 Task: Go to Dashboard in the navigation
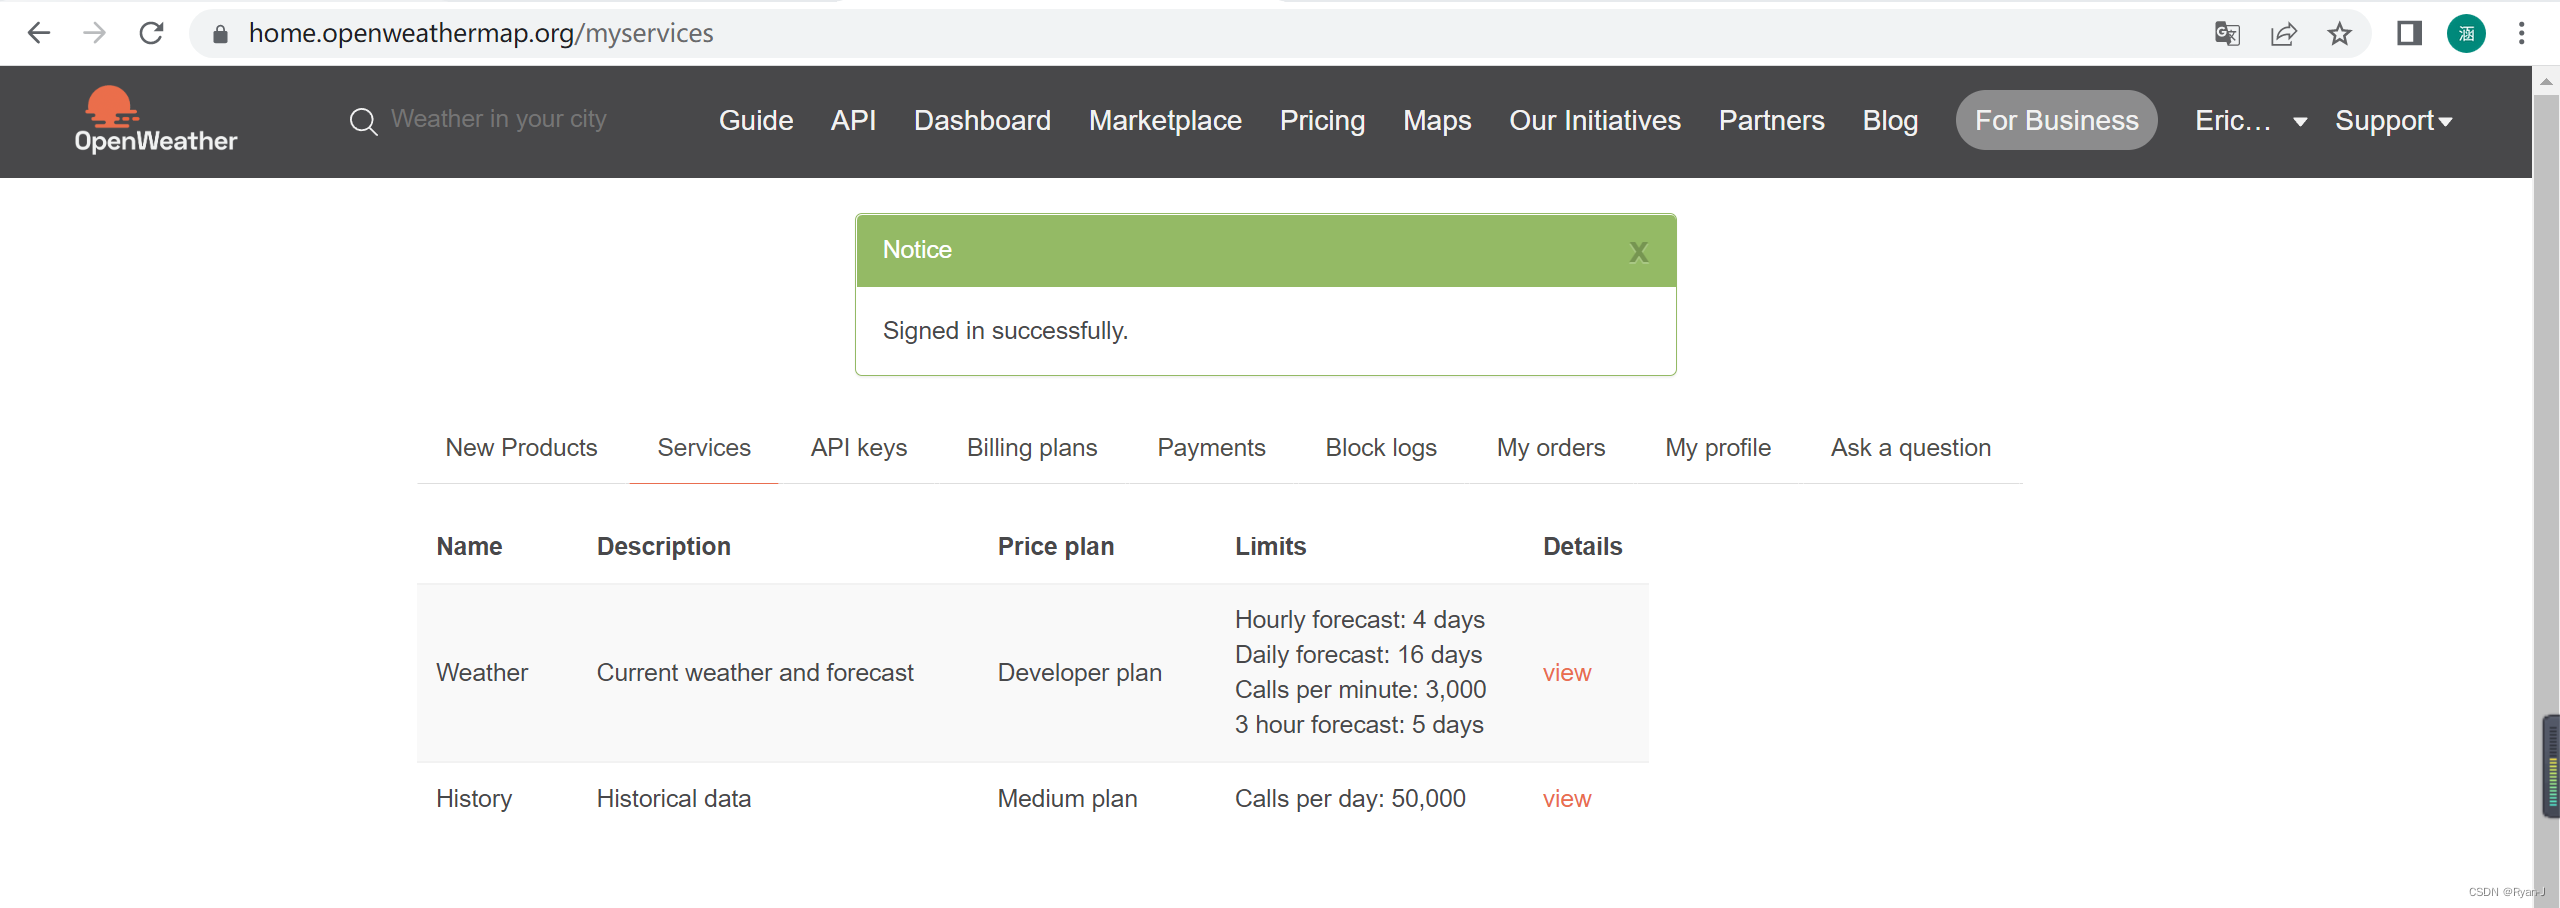[x=982, y=120]
